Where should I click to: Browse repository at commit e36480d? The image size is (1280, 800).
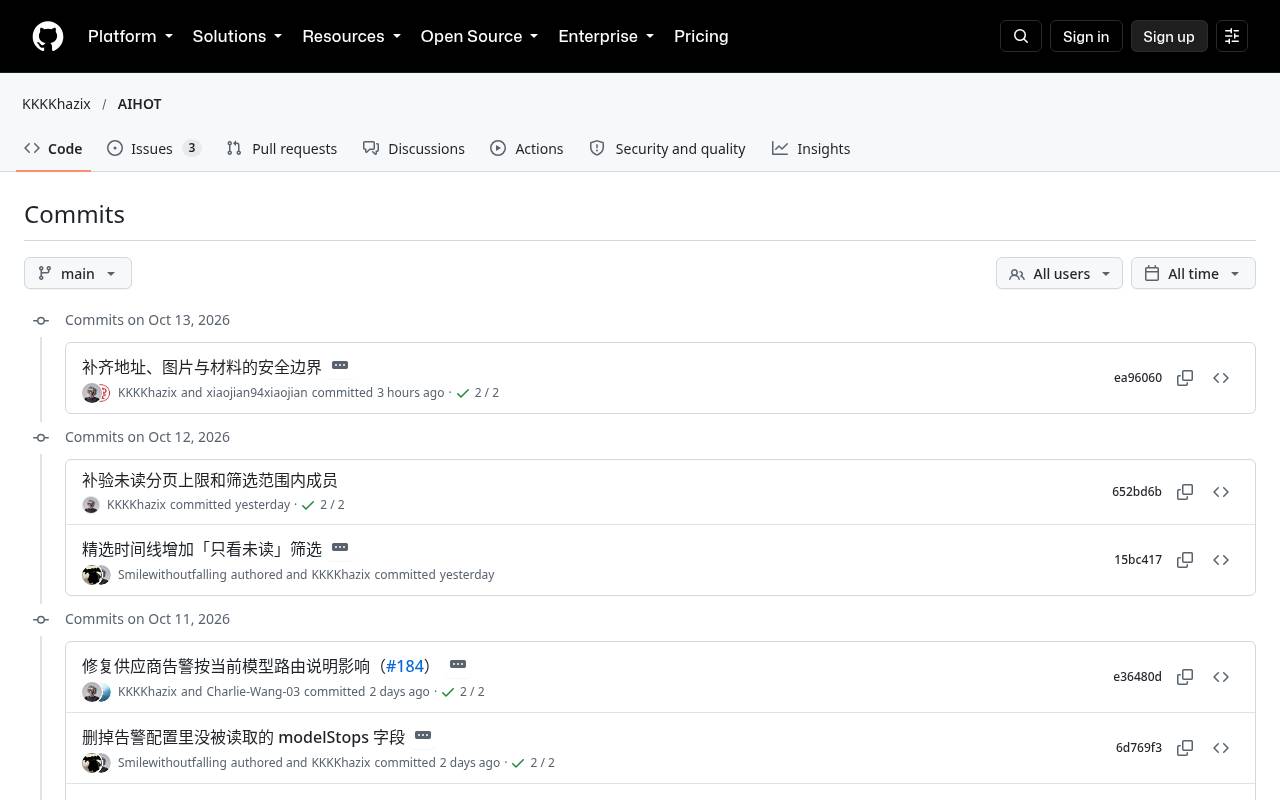tap(1221, 677)
